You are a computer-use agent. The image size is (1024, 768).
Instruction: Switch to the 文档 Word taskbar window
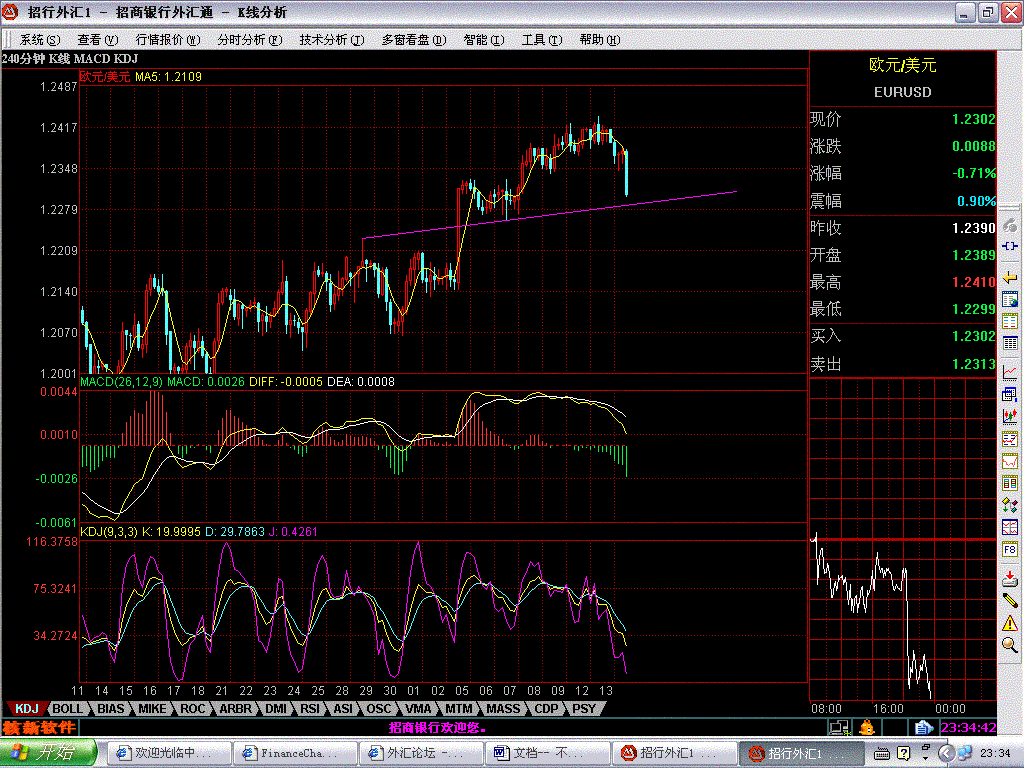coord(547,753)
